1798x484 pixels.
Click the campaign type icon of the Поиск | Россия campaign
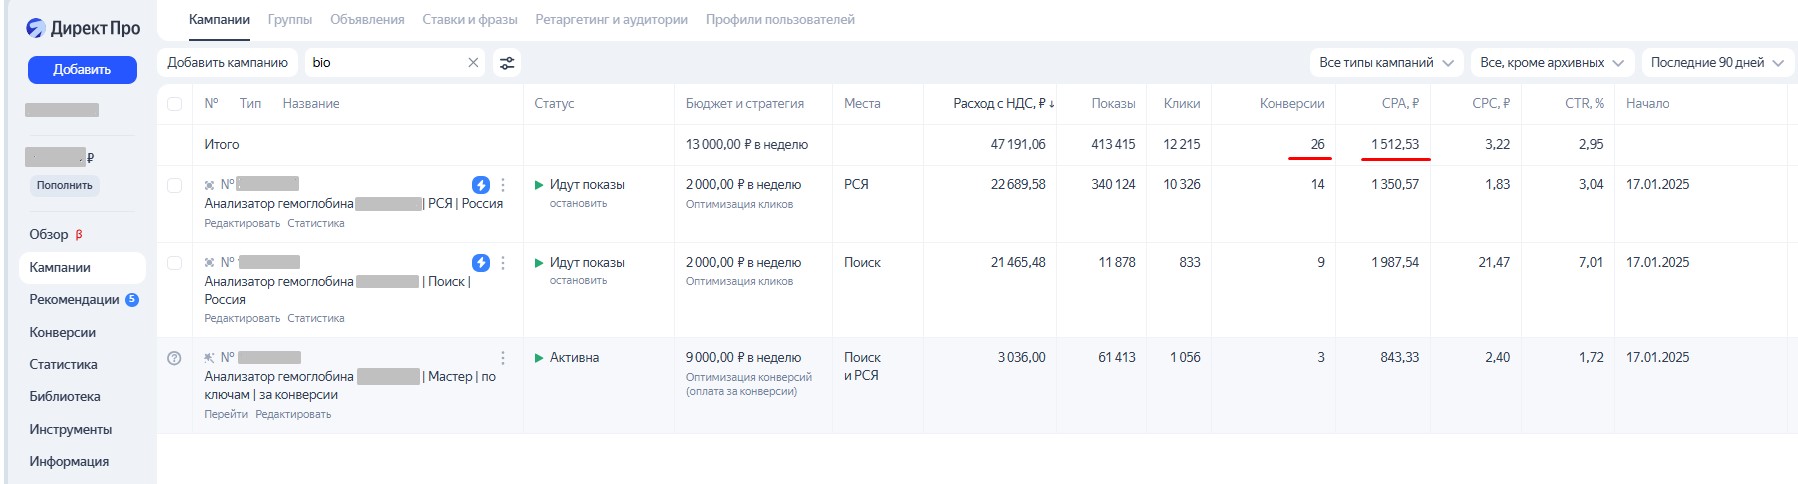coord(209,262)
